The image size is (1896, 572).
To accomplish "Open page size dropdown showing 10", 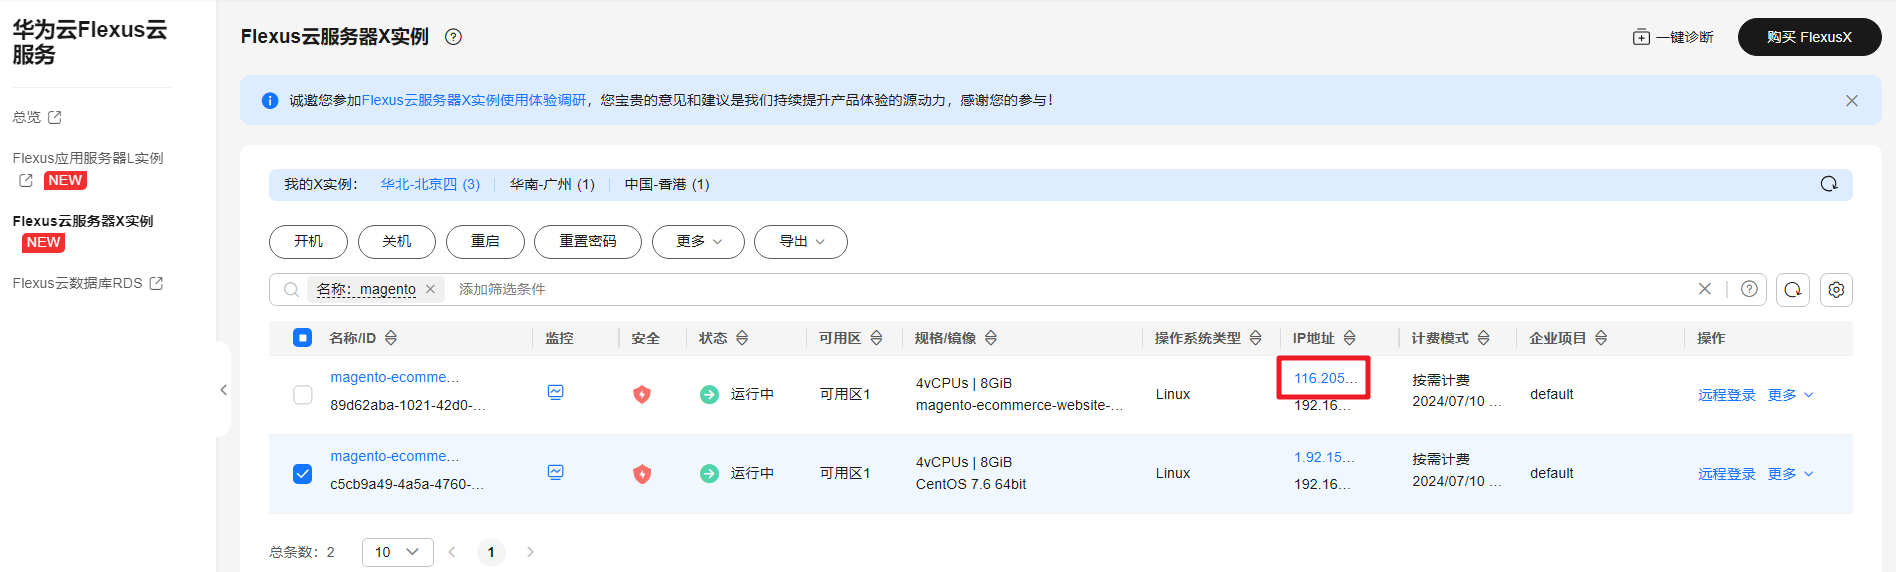I will 398,552.
